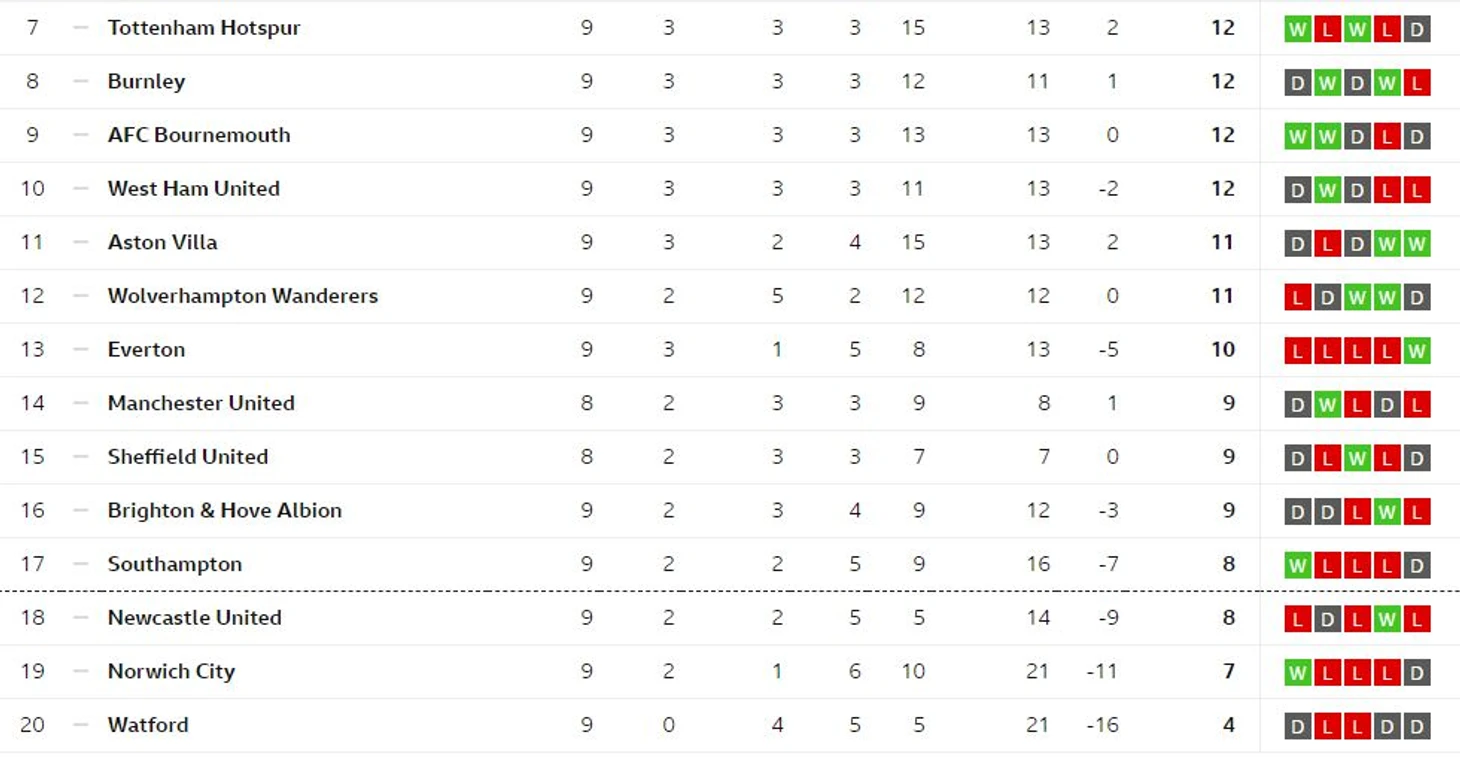Click the no-movement dash beside Manchester United
This screenshot has height=757, width=1460.
tap(81, 403)
